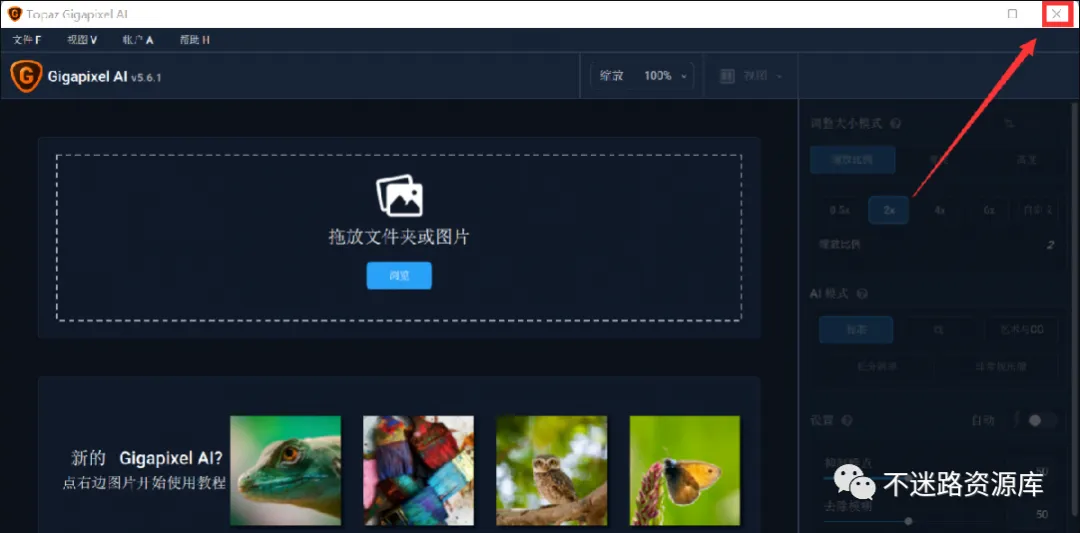This screenshot has width=1080, height=533.
Task: Open the colorful paint brushes tutorial image
Action: pos(418,470)
